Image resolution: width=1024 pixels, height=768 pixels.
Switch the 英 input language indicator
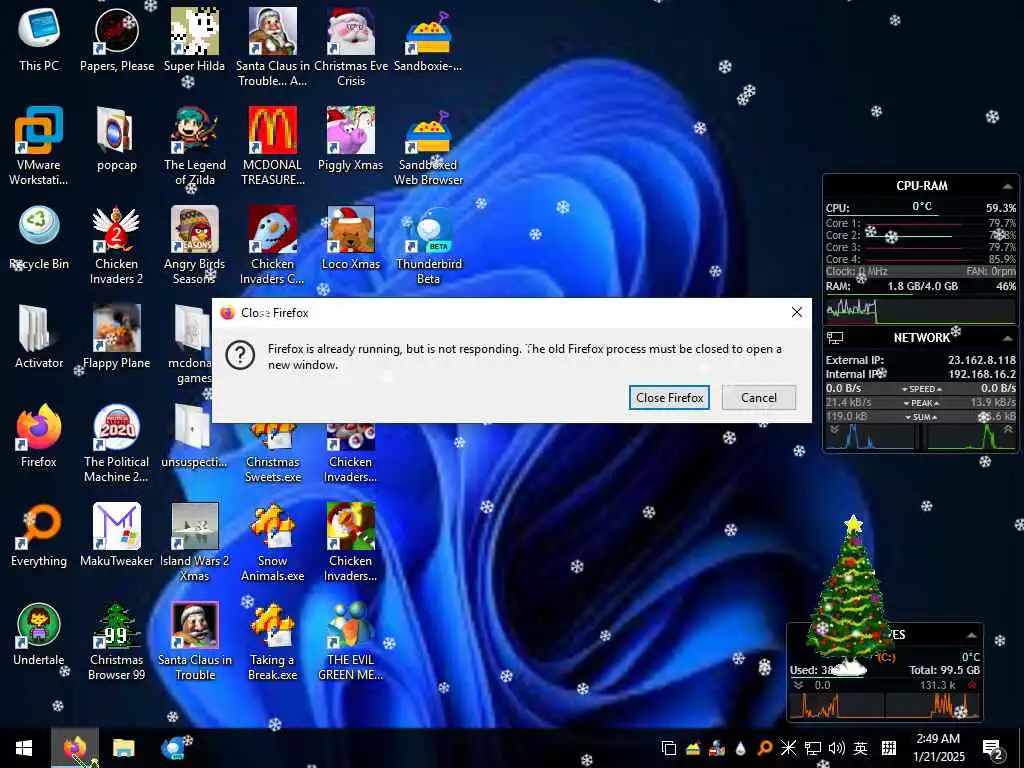coord(861,748)
